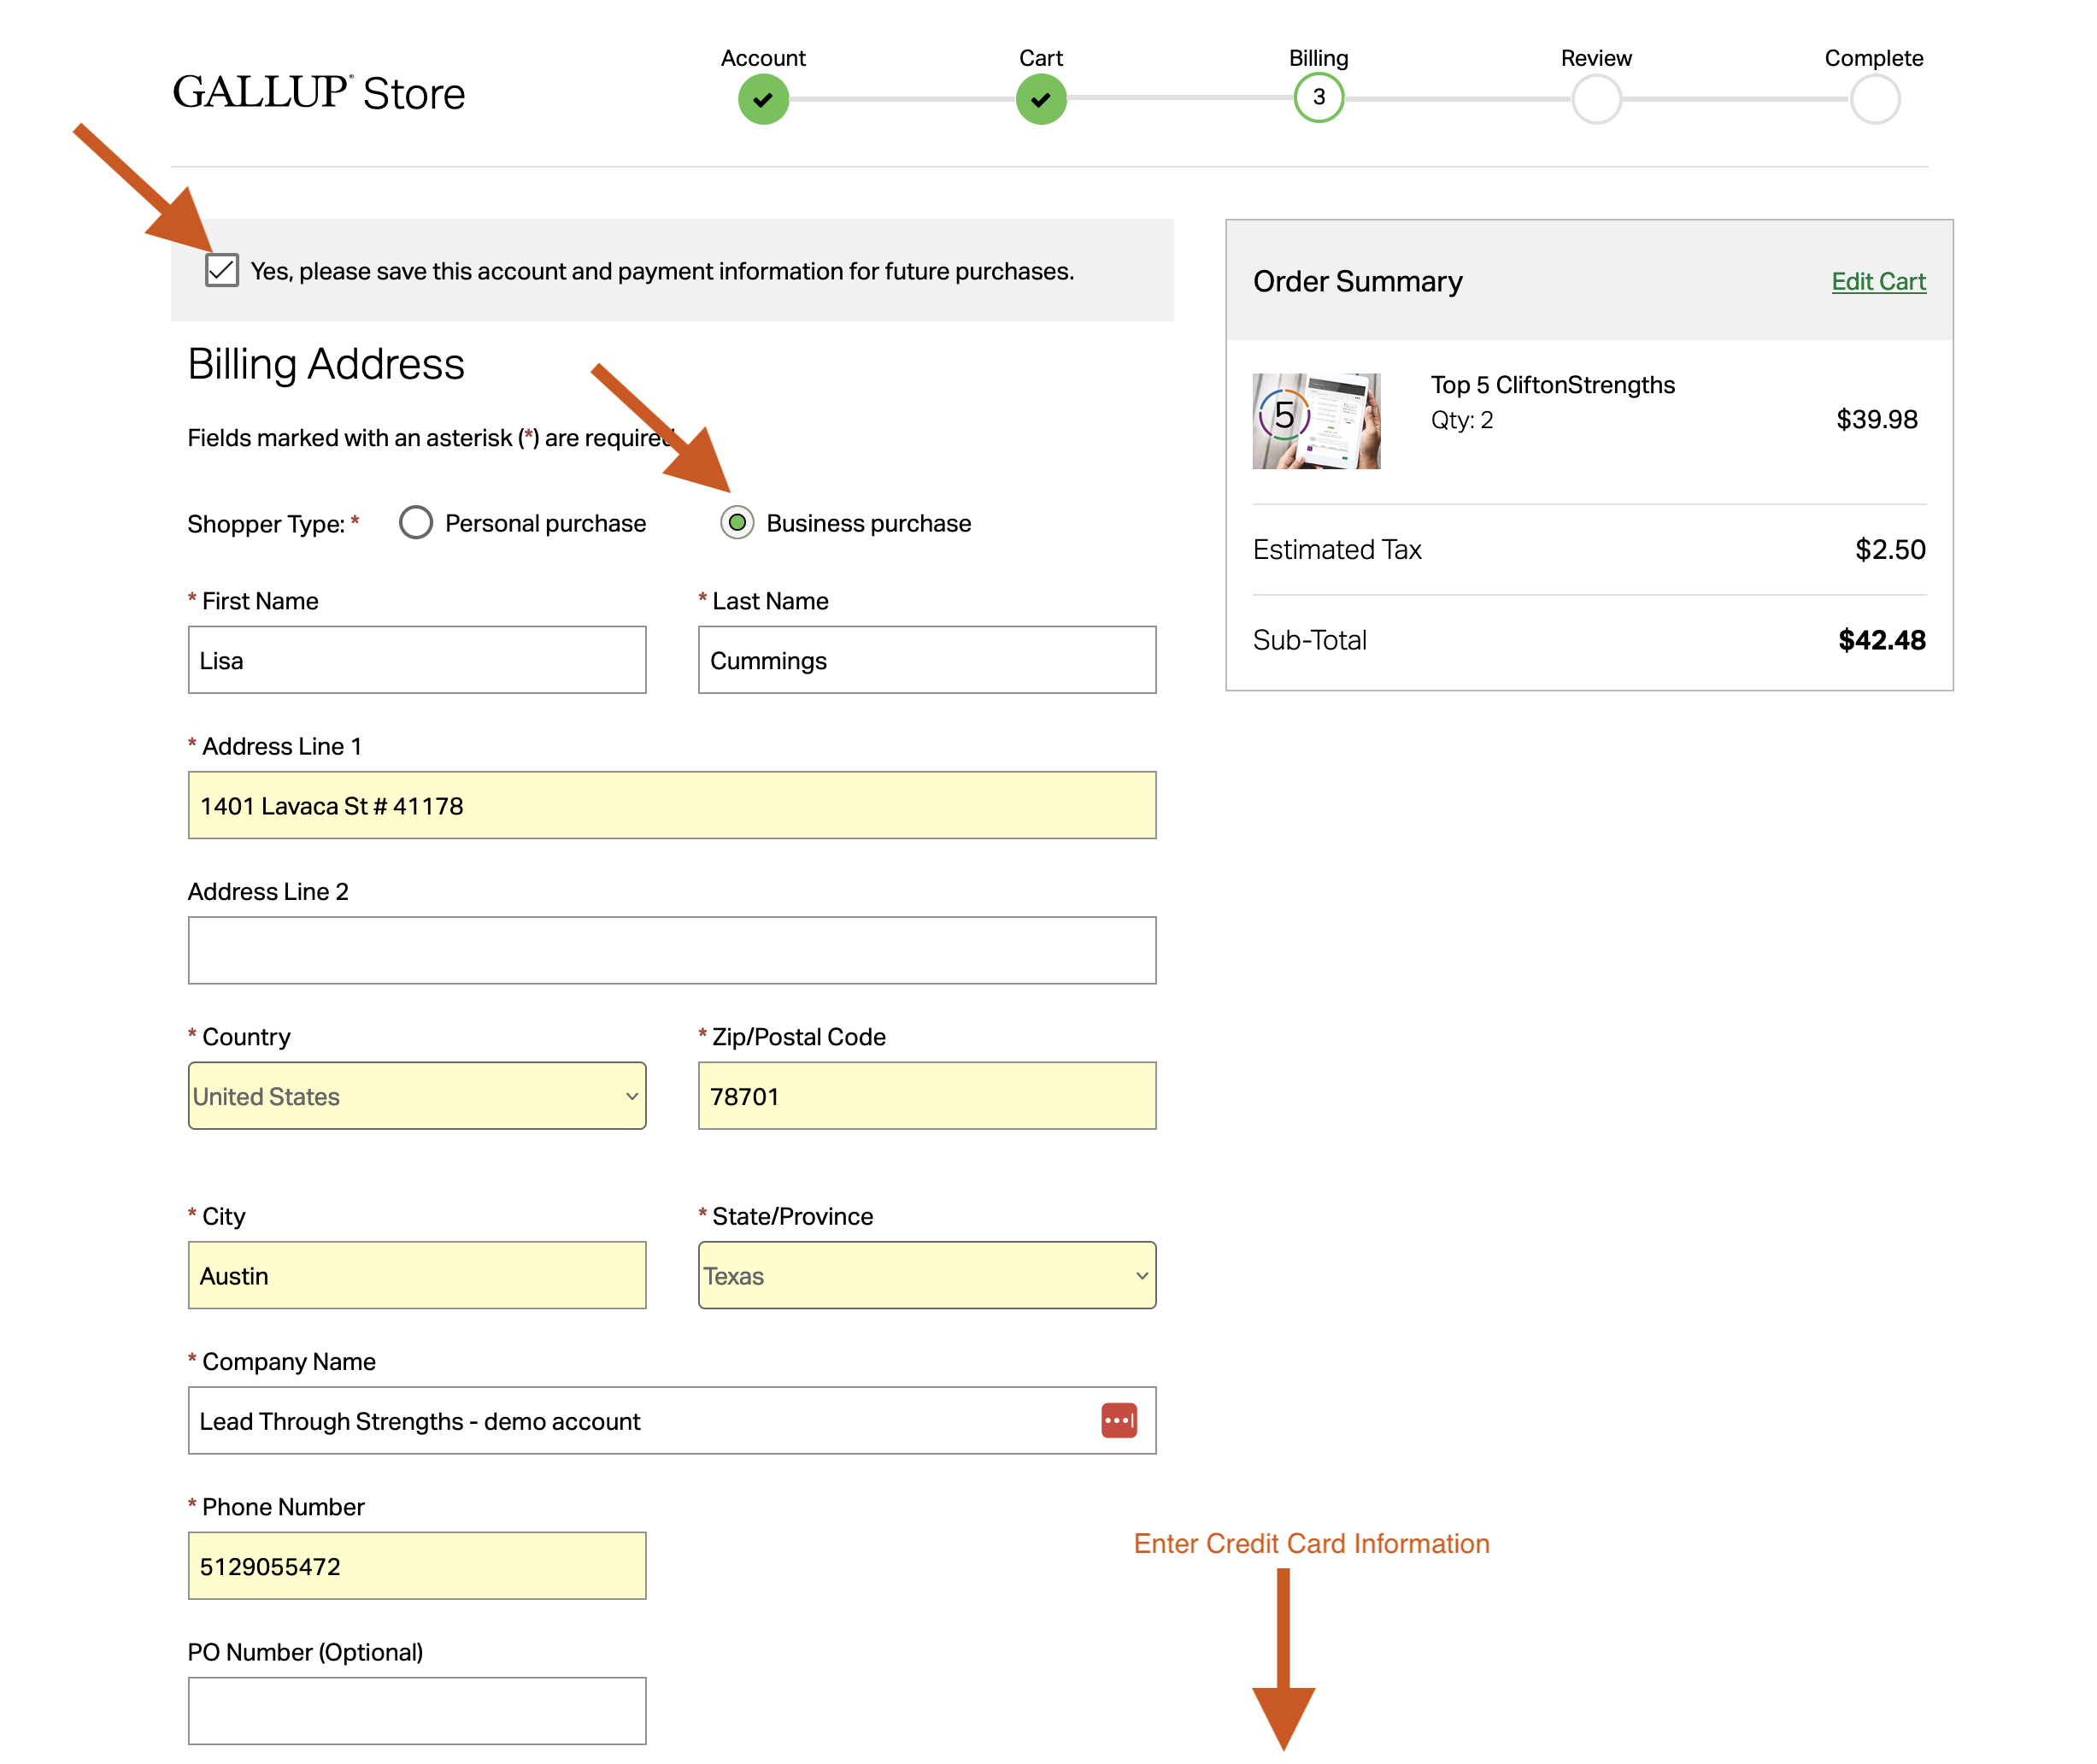Image resolution: width=2097 pixels, height=1764 pixels.
Task: Click the red password manager icon in Company Name
Action: click(1119, 1420)
